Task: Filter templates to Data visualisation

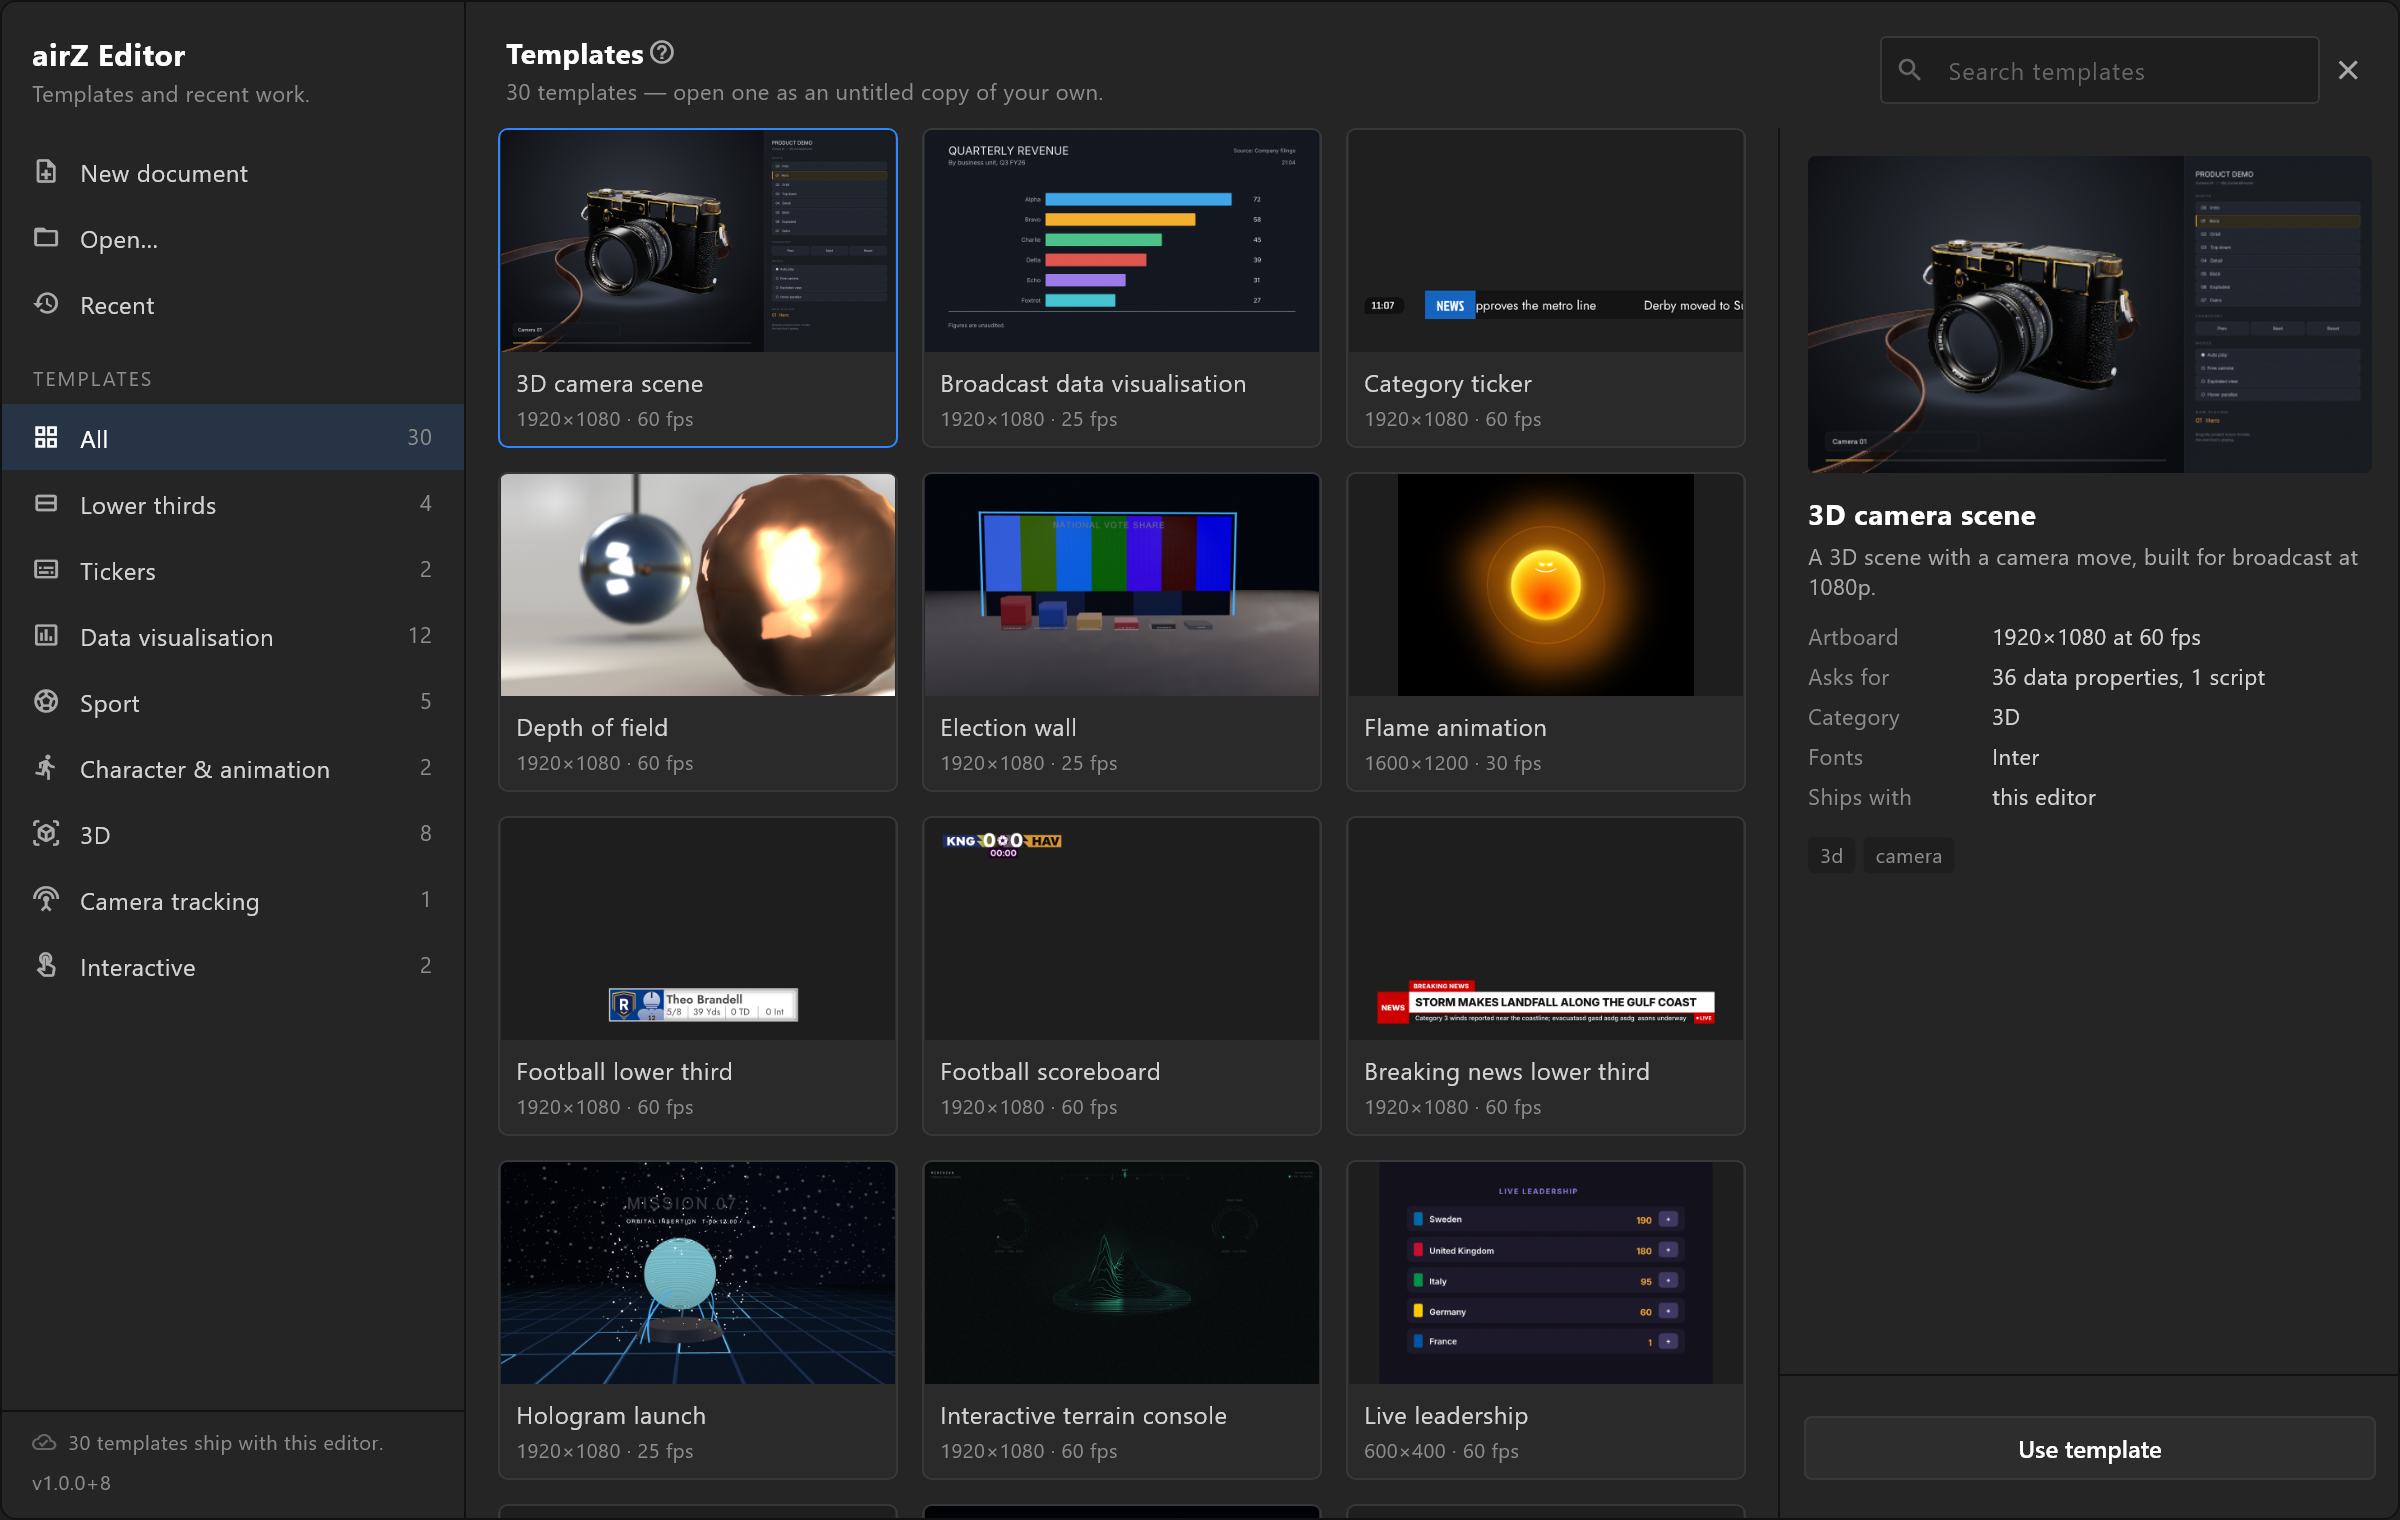Action: [234, 636]
